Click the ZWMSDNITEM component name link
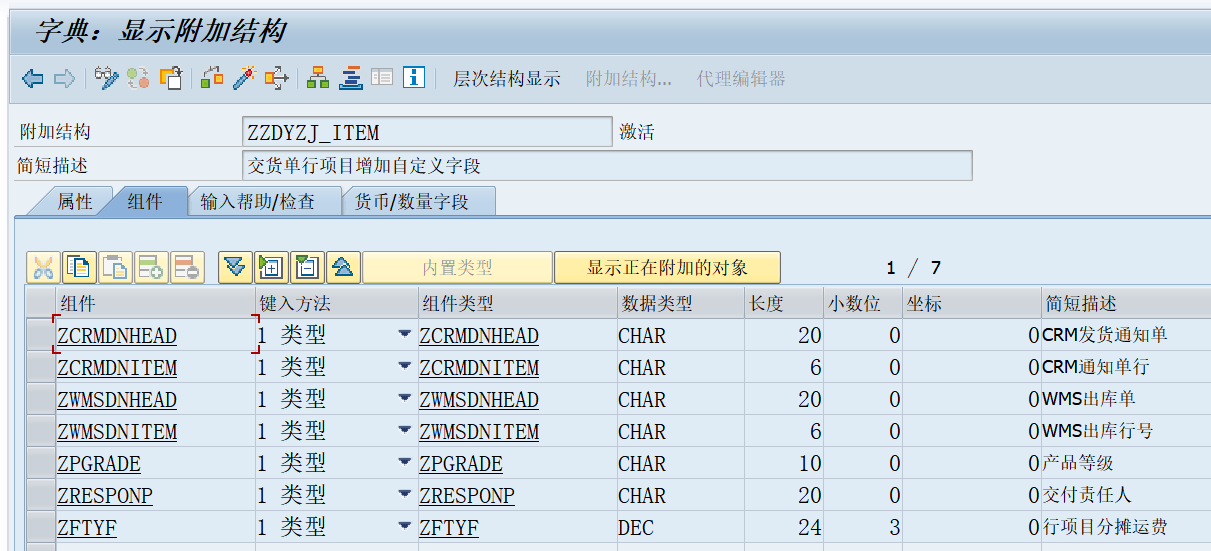The image size is (1211, 551). 117,432
